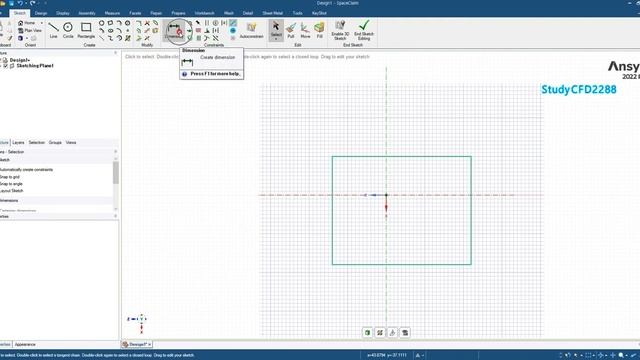
Task: Select the rectangle's top edge in canvas
Action: (x=402, y=157)
